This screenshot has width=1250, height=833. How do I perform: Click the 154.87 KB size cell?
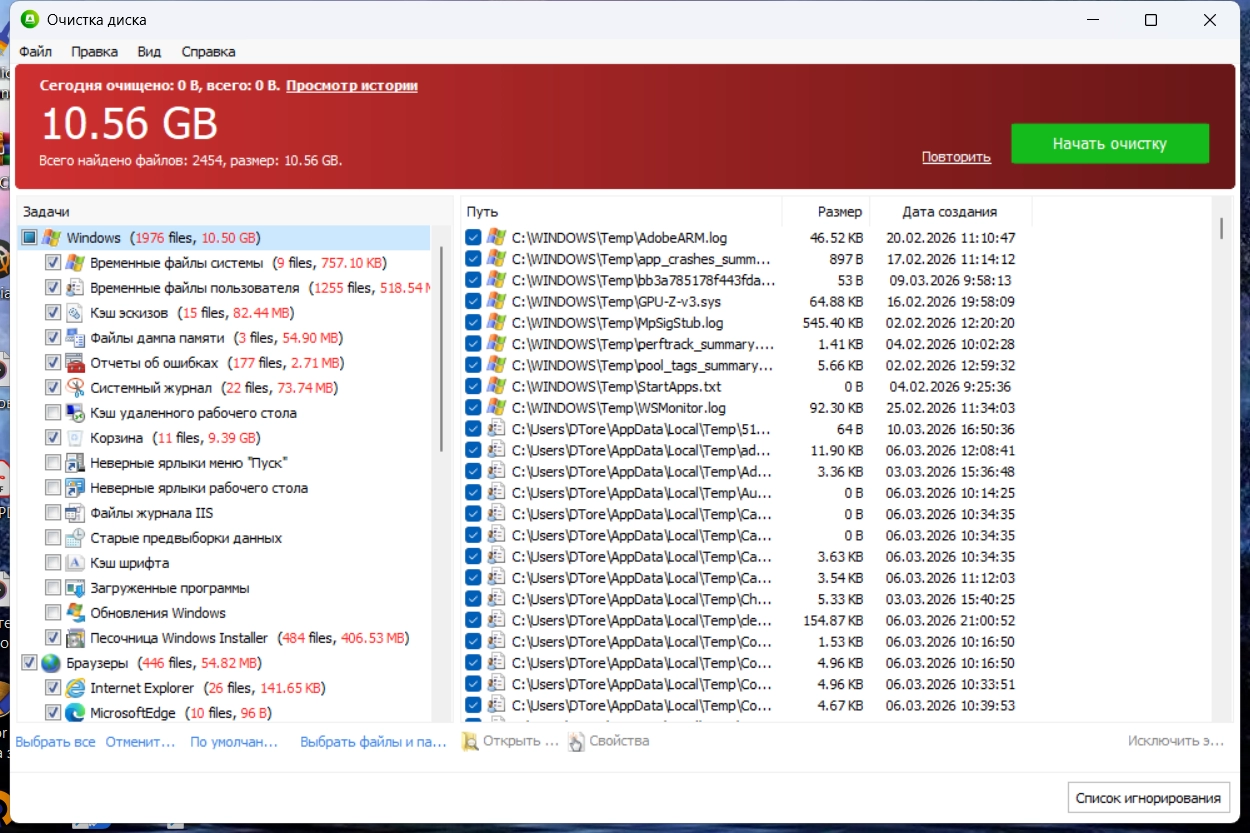(832, 620)
